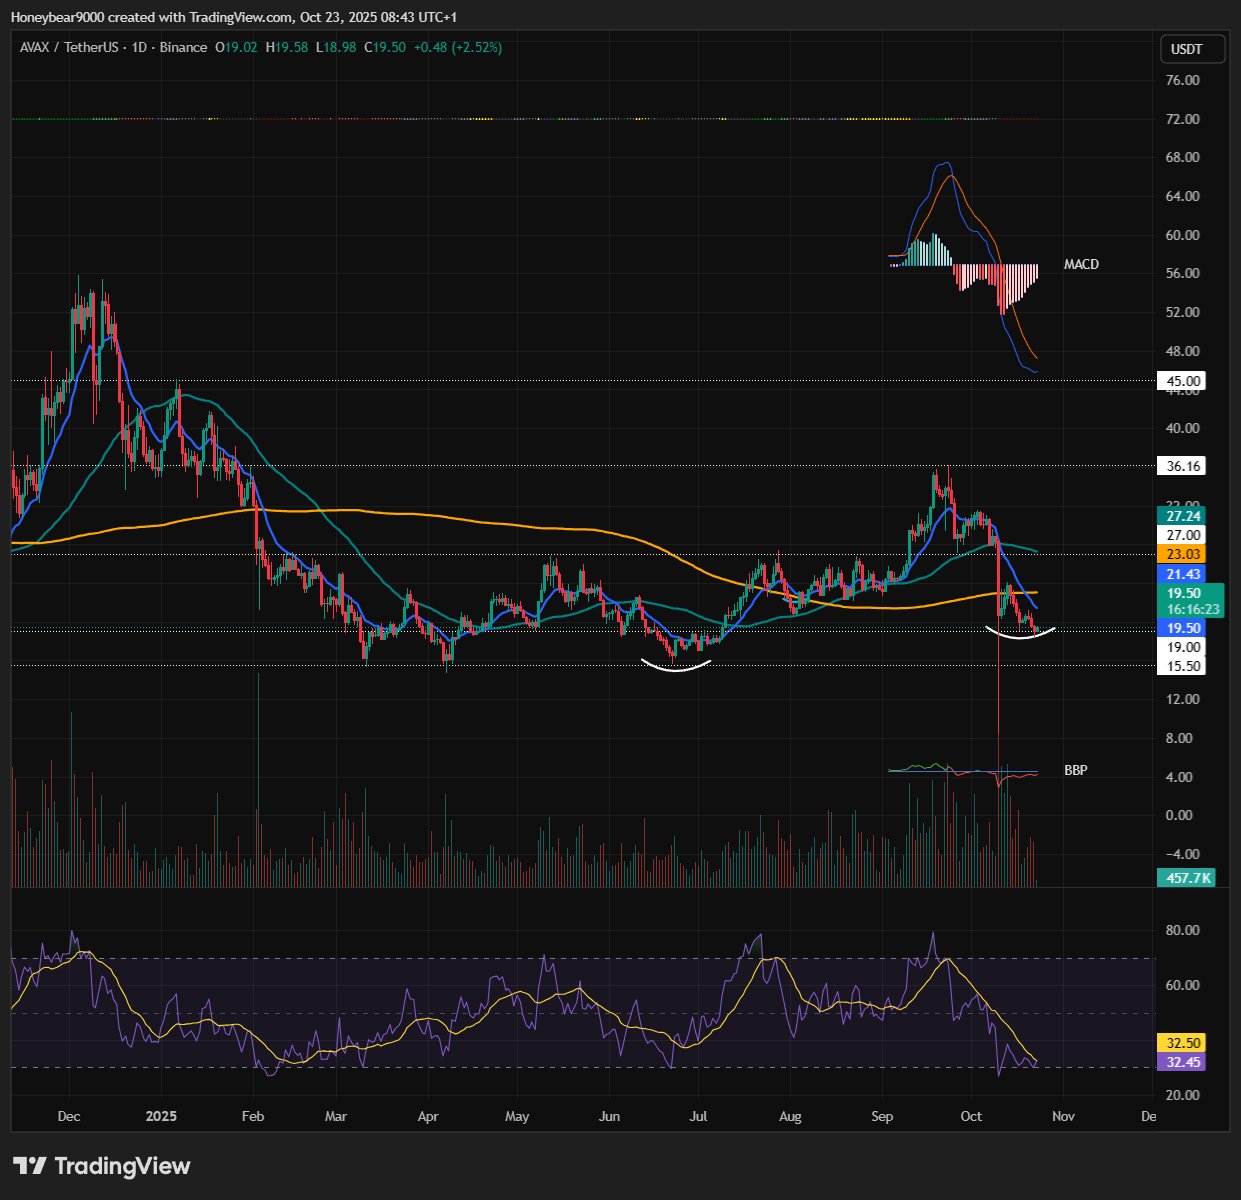Click the yellow 32.50 RSI average label
This screenshot has height=1200, width=1241.
(x=1180, y=1042)
